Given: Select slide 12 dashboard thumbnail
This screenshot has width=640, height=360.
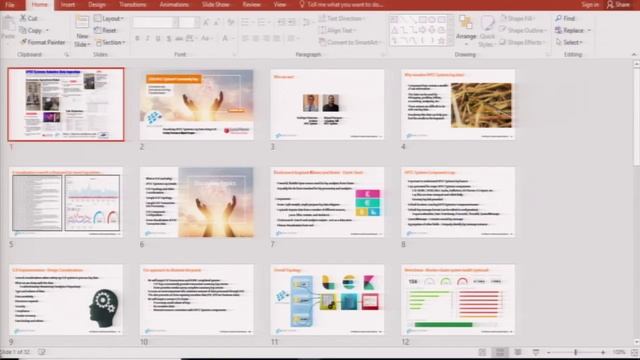Looking at the screenshot, I should pyautogui.click(x=458, y=300).
